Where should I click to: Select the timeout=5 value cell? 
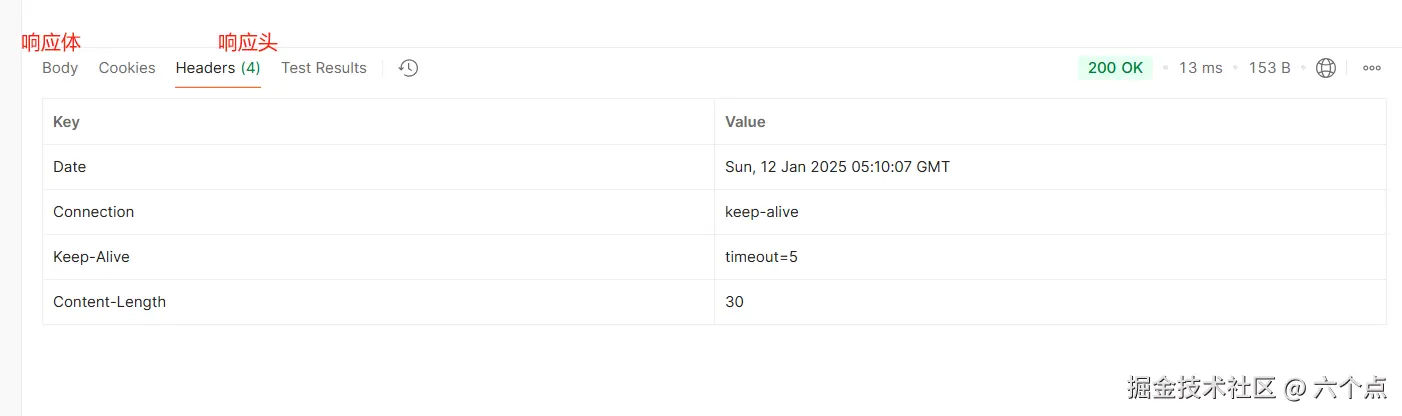point(761,257)
